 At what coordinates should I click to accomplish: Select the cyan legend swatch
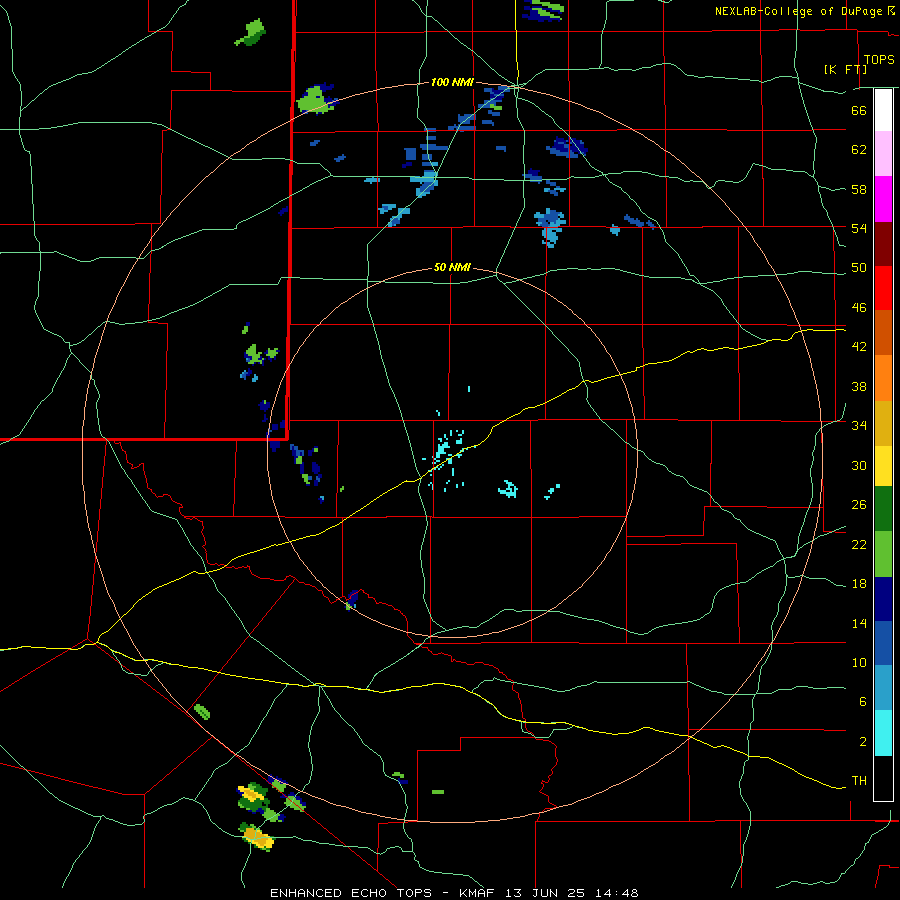pyautogui.click(x=883, y=733)
